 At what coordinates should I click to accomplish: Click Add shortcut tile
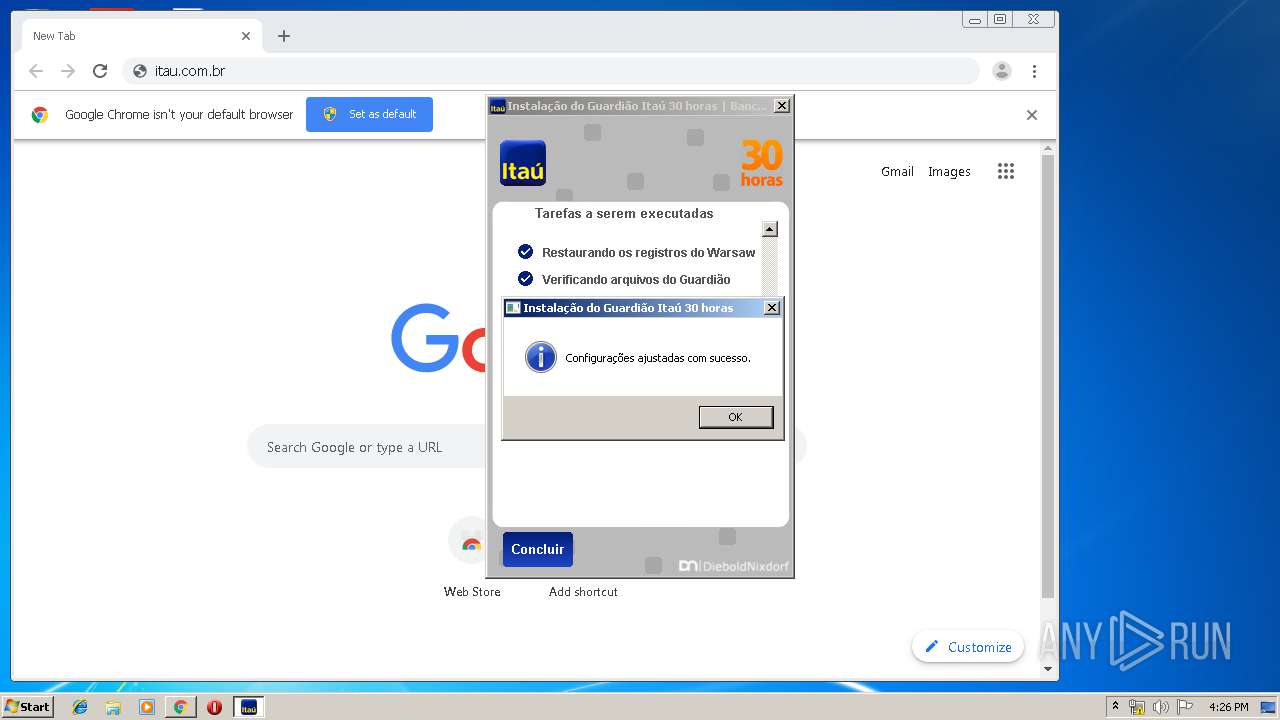point(583,591)
